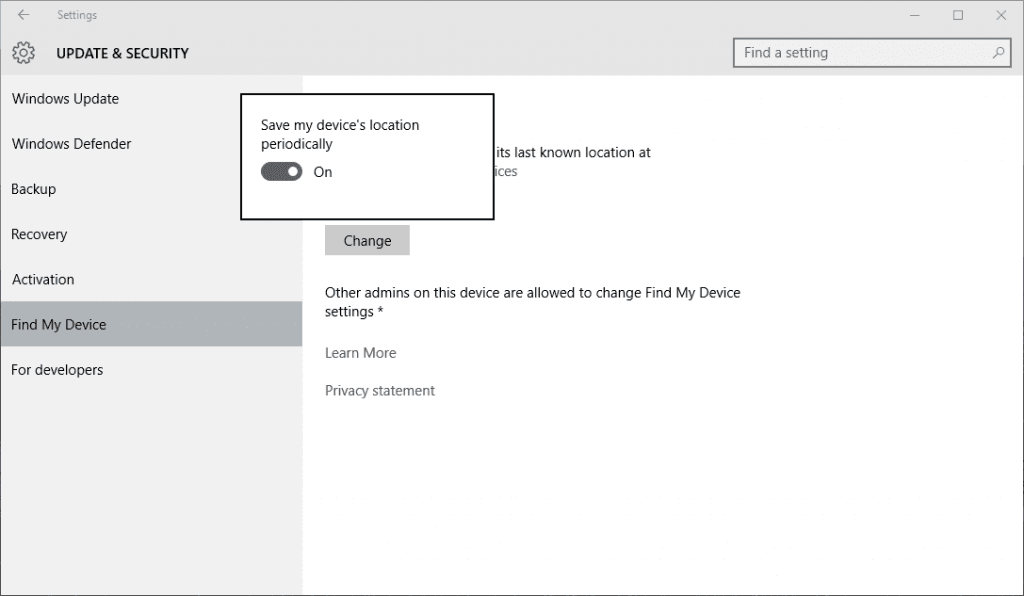1024x596 pixels.
Task: Maximize the Settings window
Action: click(958, 15)
